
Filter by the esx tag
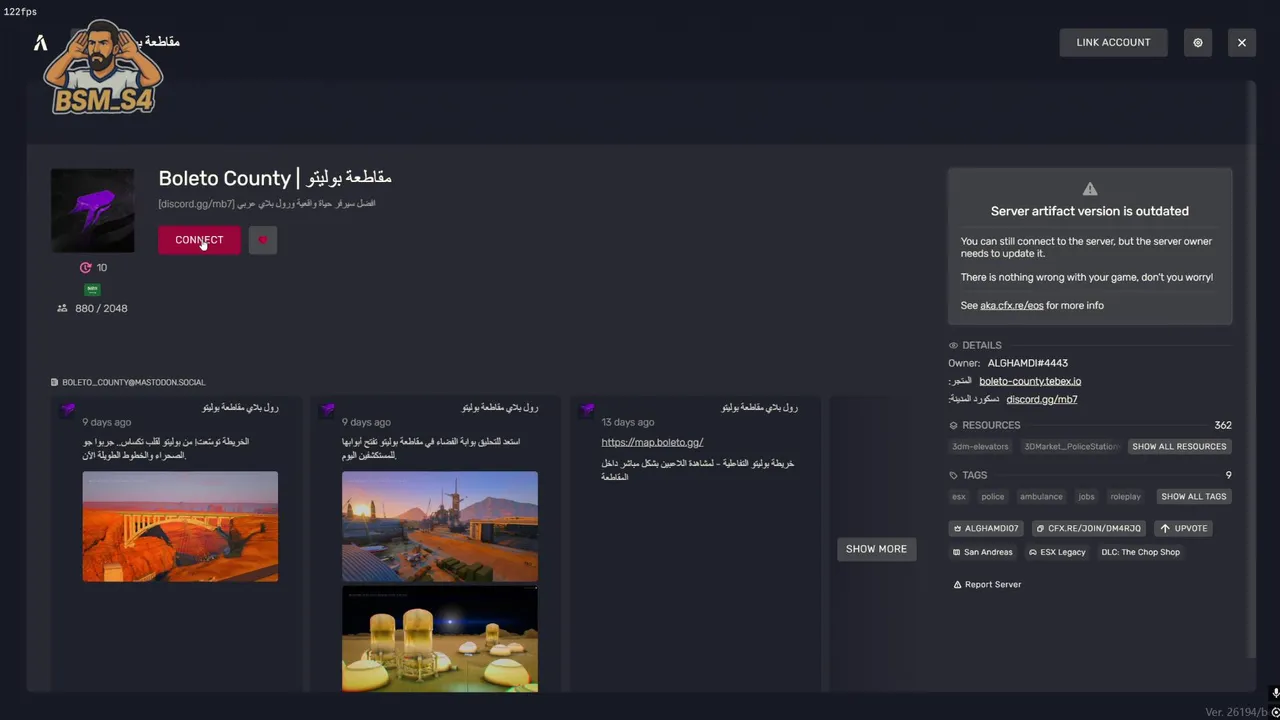point(959,497)
